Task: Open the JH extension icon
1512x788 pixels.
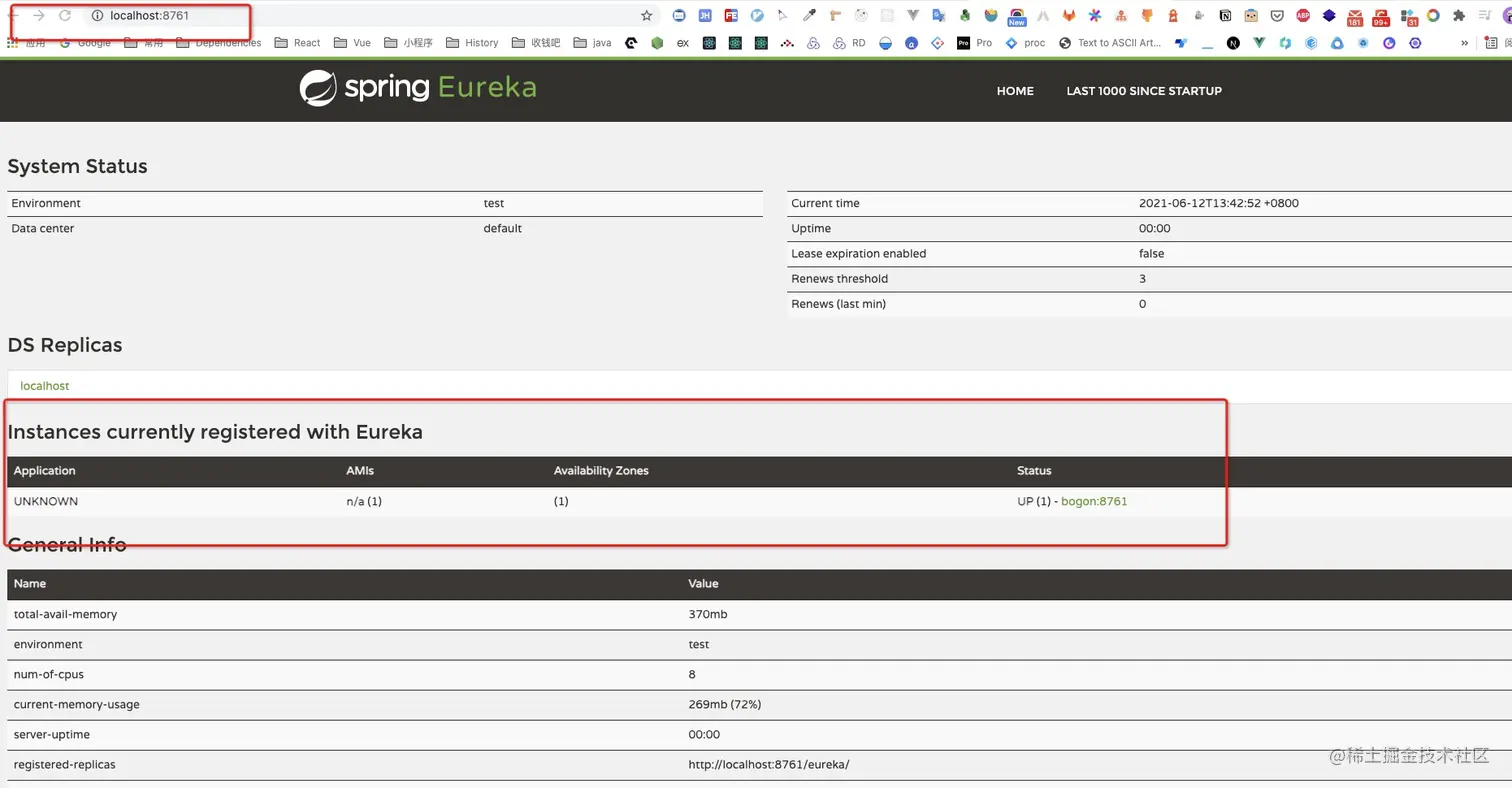Action: (705, 15)
